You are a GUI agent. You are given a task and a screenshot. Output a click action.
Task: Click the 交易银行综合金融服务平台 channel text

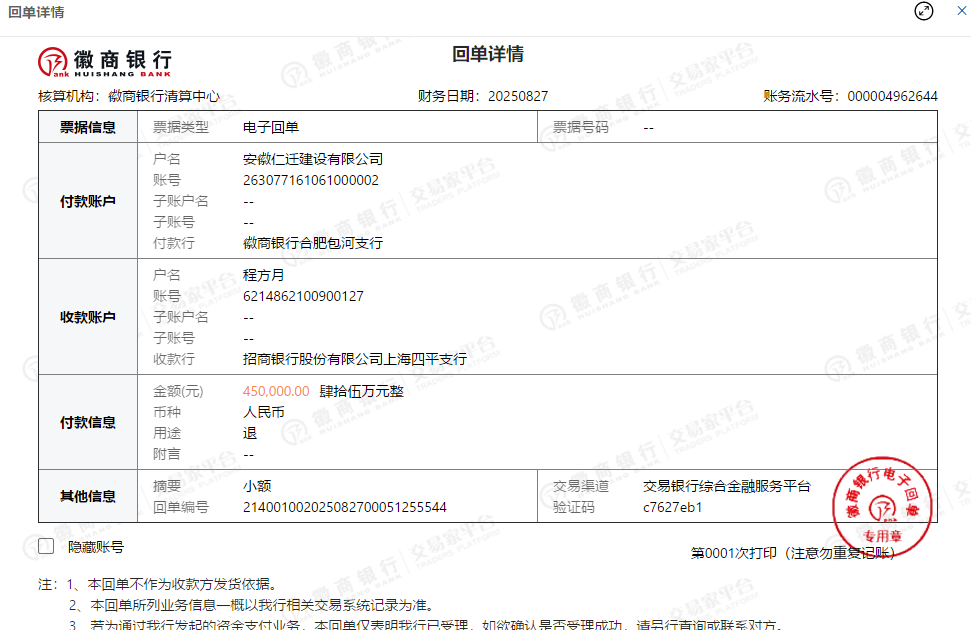[727, 486]
